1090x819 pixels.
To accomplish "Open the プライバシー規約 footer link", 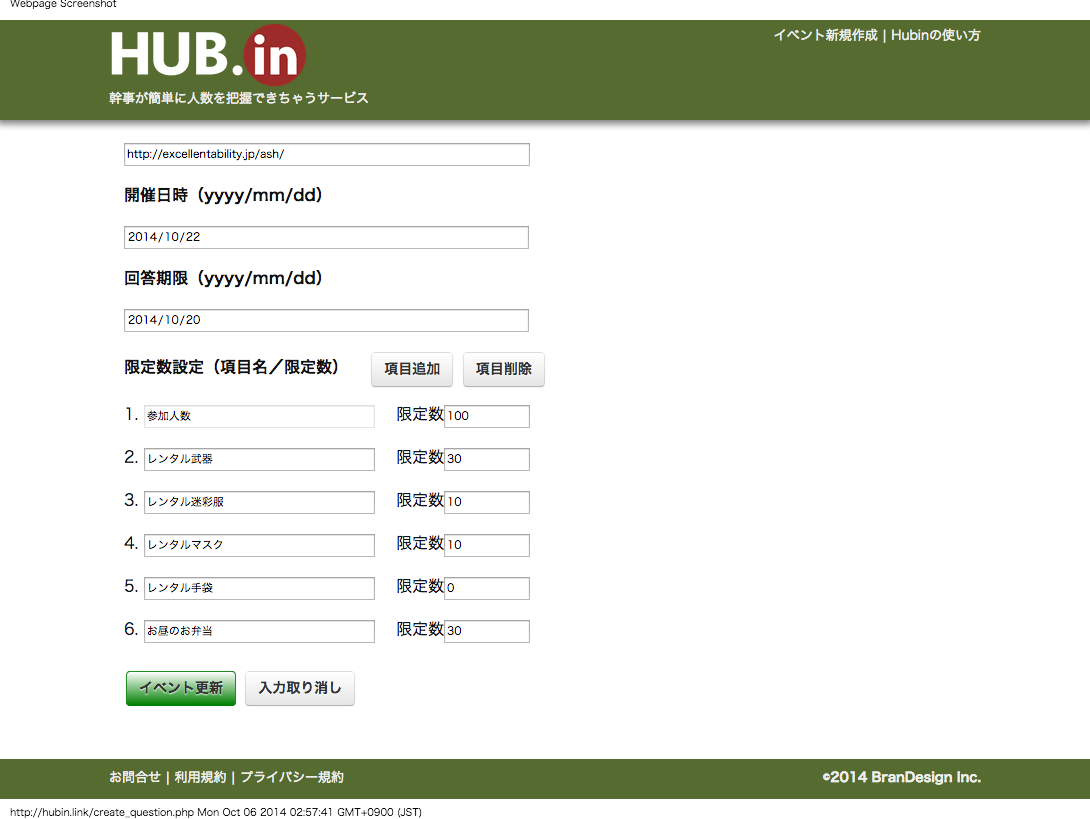I will 292,777.
